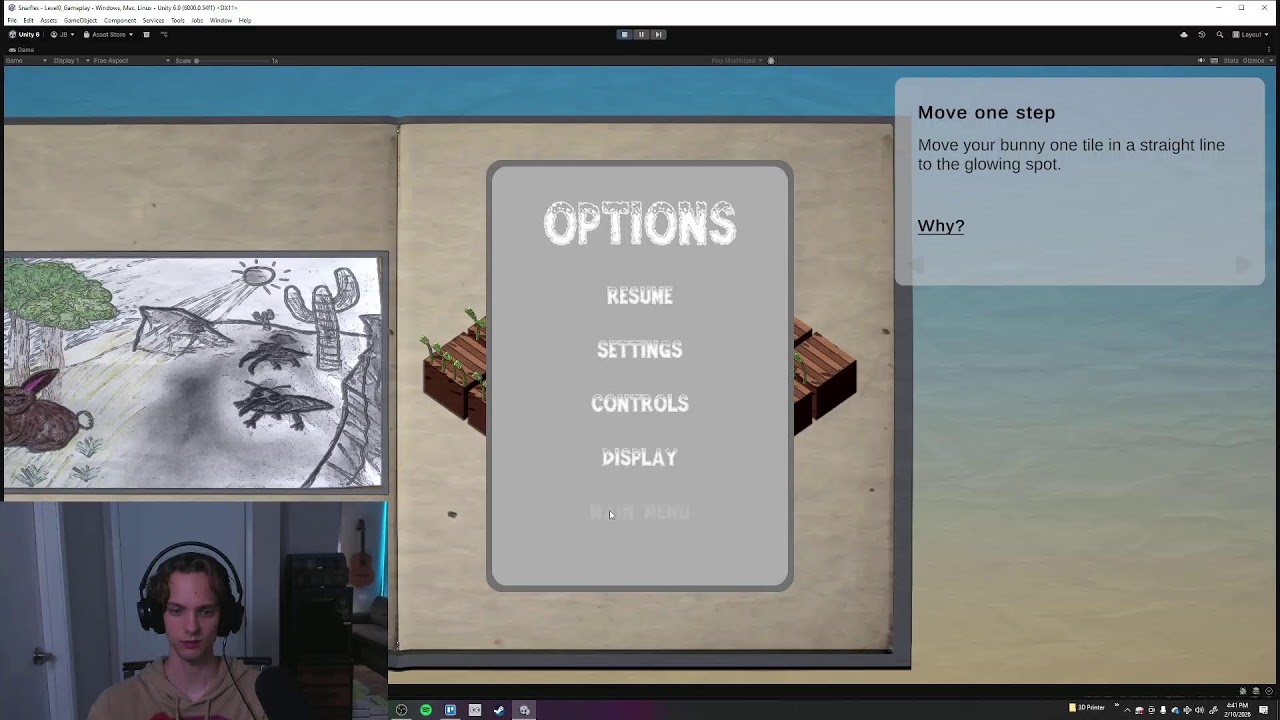Image resolution: width=1280 pixels, height=720 pixels.
Task: Open the Jobs menu
Action: point(197,20)
